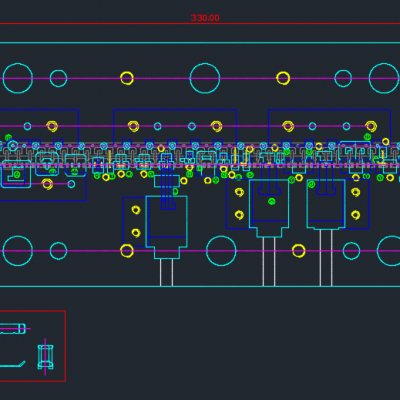The width and height of the screenshot is (400, 400).
Task: Select cyan rounded tube shape in red detail box
Action: (13, 328)
